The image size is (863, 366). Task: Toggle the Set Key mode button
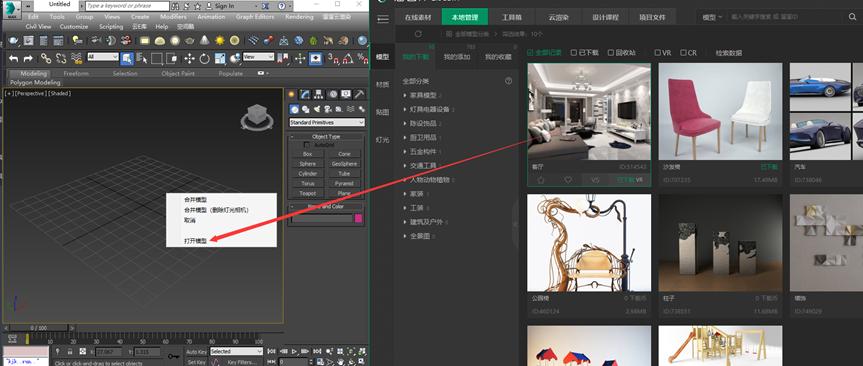[x=196, y=362]
